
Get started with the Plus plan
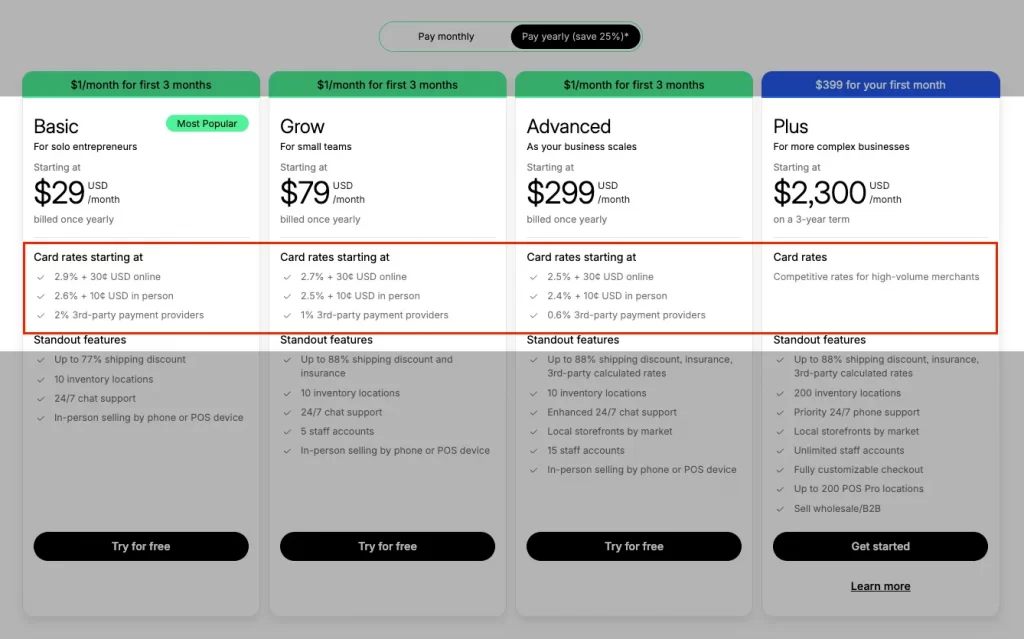pyautogui.click(x=880, y=546)
